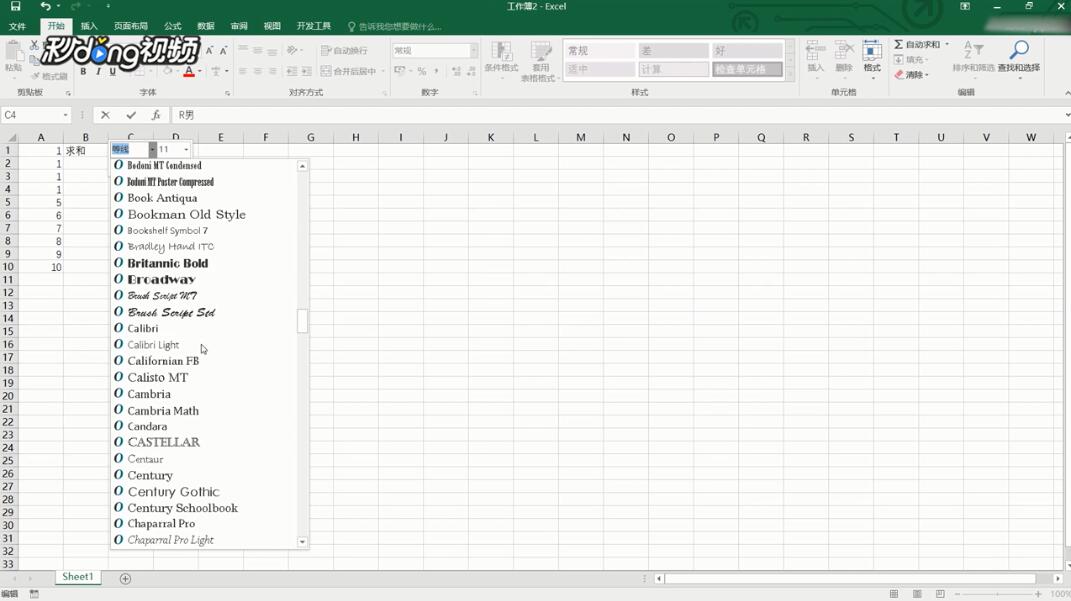Select the 差 cell style
This screenshot has height=601, width=1071.
[673, 51]
